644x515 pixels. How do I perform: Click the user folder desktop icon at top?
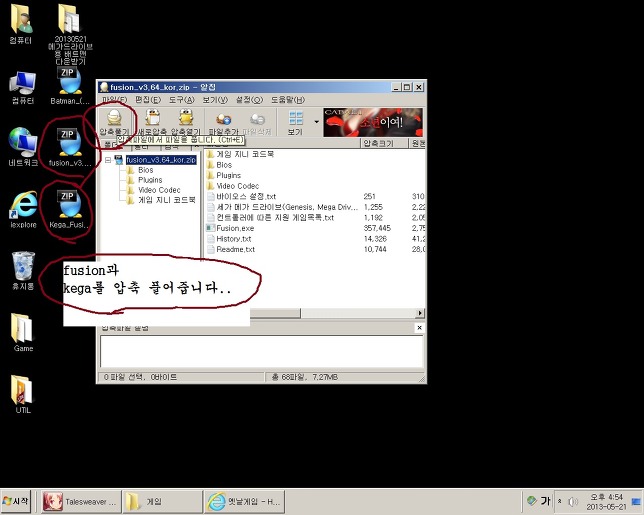click(21, 24)
